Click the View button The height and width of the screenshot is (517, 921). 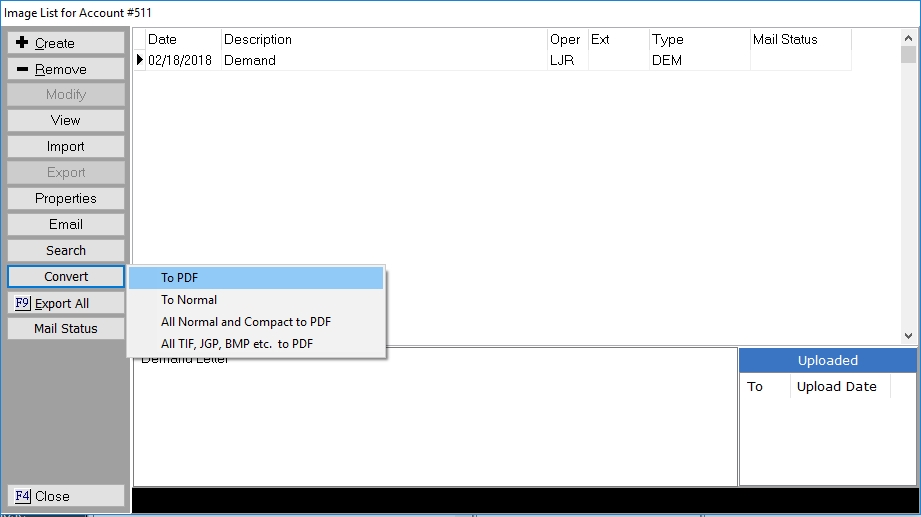click(66, 120)
